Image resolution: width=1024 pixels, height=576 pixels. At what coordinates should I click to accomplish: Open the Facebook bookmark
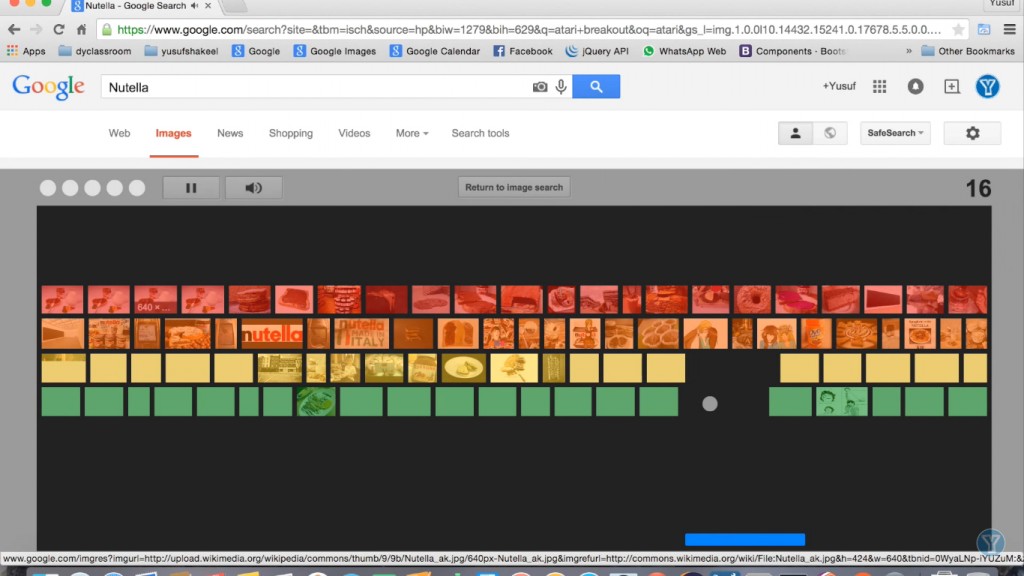click(x=522, y=51)
